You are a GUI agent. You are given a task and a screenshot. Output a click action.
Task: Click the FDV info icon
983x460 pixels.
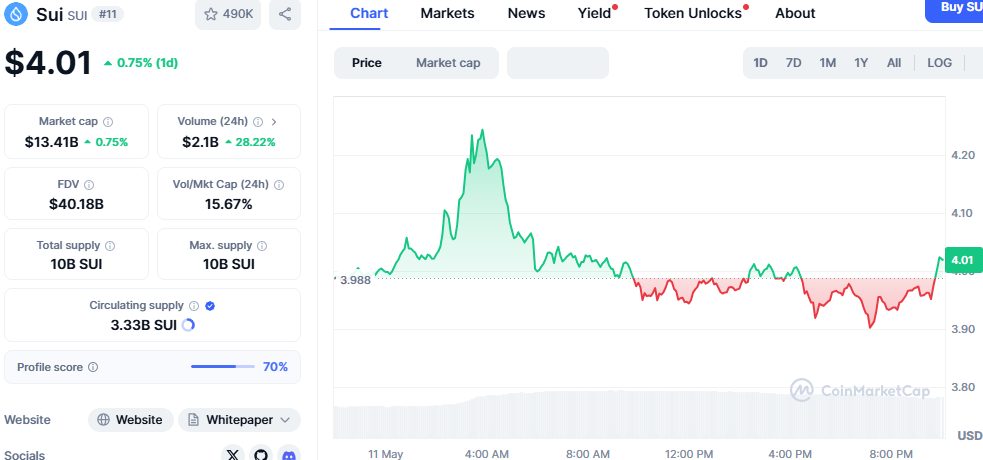pos(89,185)
